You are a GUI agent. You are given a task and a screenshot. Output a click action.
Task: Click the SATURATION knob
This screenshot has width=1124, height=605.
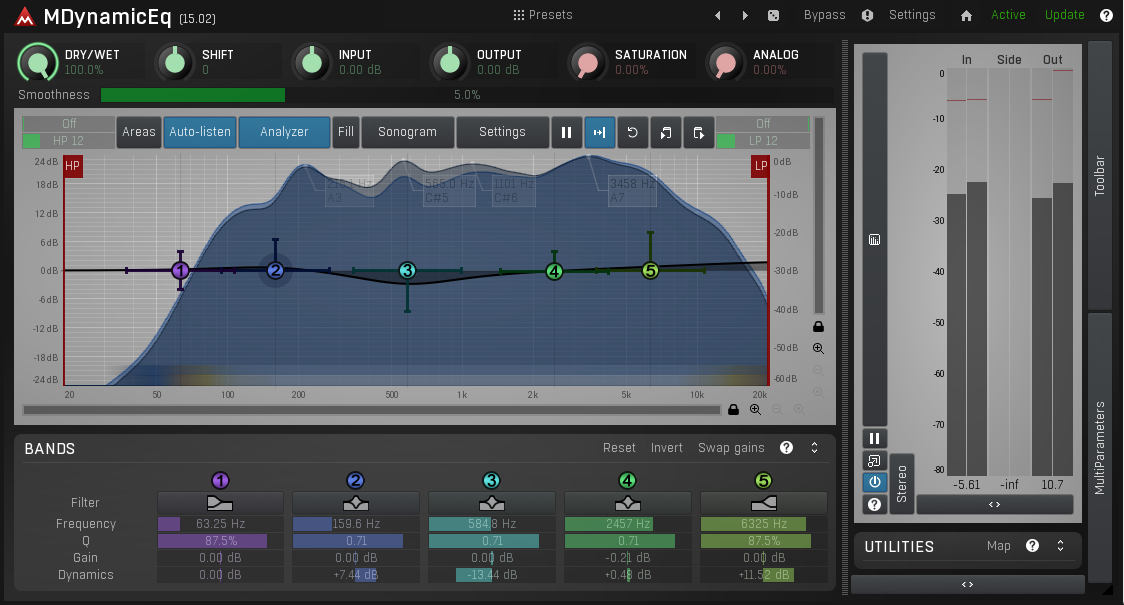click(x=587, y=62)
